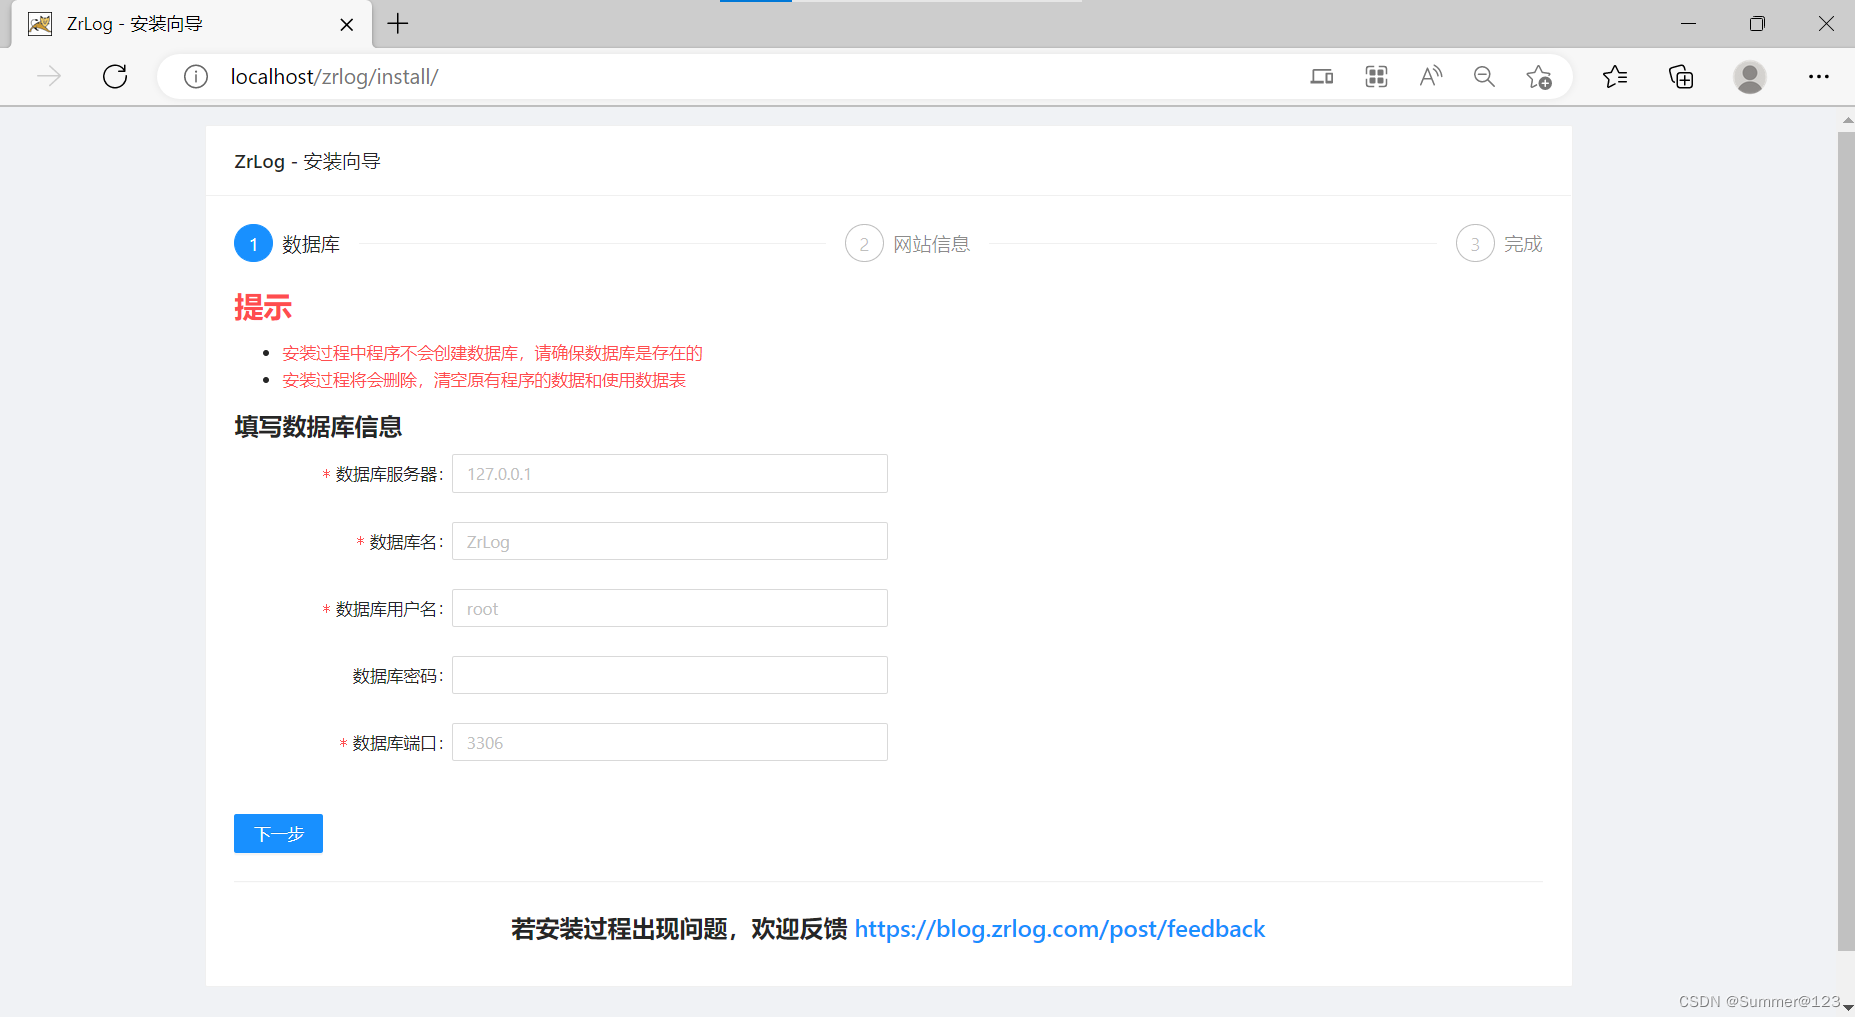Image resolution: width=1855 pixels, height=1017 pixels.
Task: Select the ZrLog - 安装向导 browser tab
Action: 190,24
